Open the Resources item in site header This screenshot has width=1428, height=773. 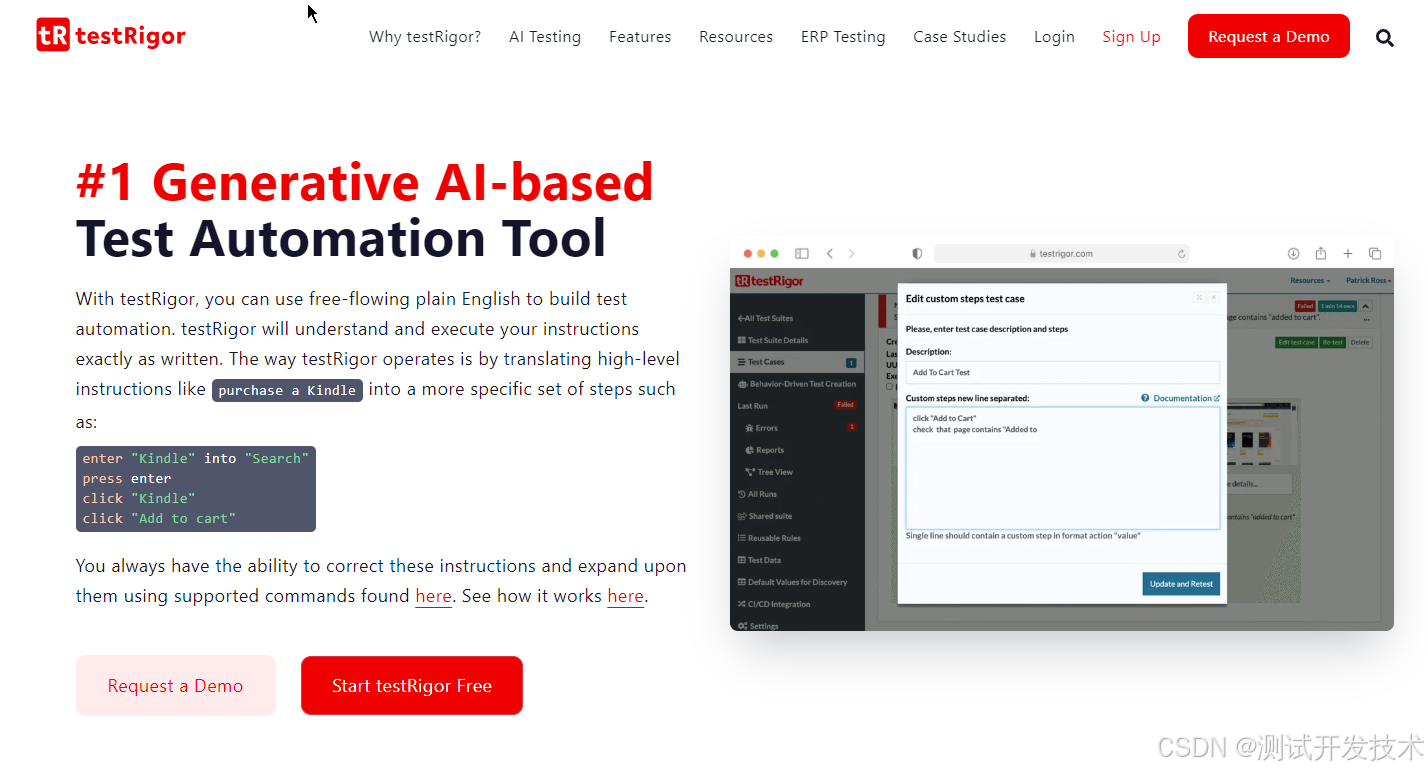(x=736, y=37)
